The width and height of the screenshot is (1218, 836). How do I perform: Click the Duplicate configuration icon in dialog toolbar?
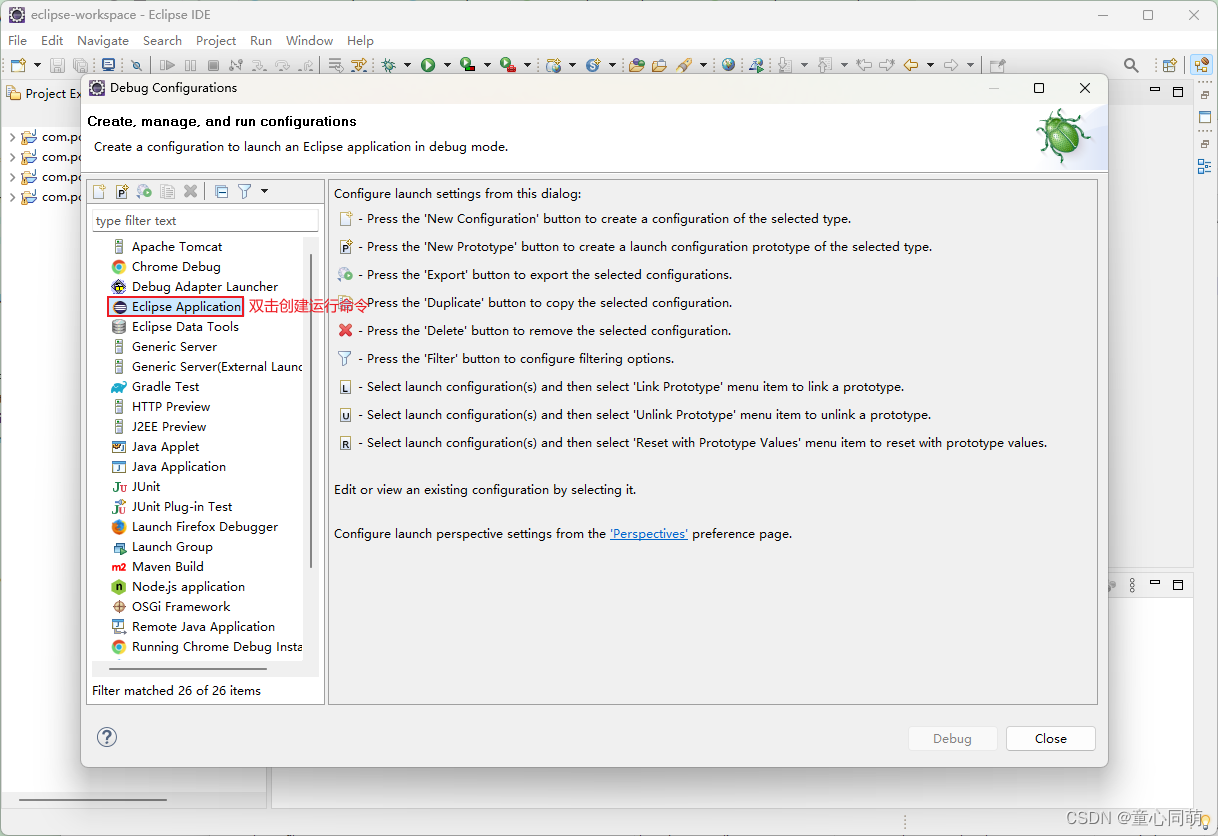point(167,191)
